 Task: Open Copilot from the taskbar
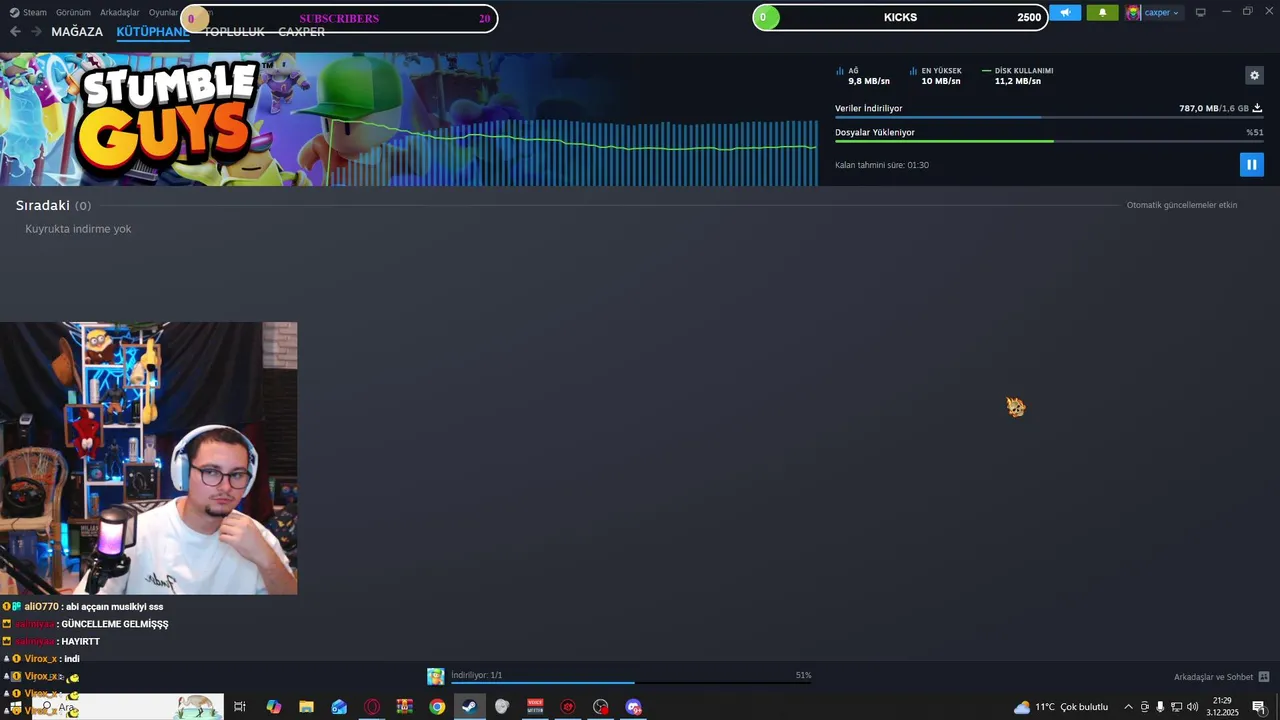coord(274,707)
